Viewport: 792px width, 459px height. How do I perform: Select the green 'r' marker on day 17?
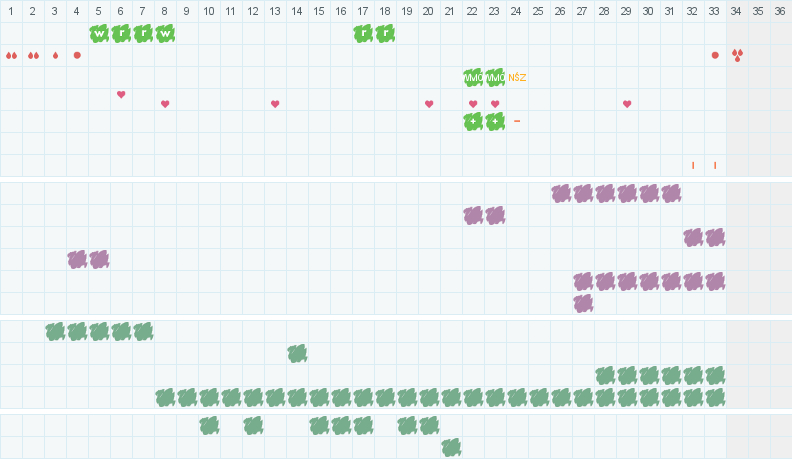pos(363,33)
